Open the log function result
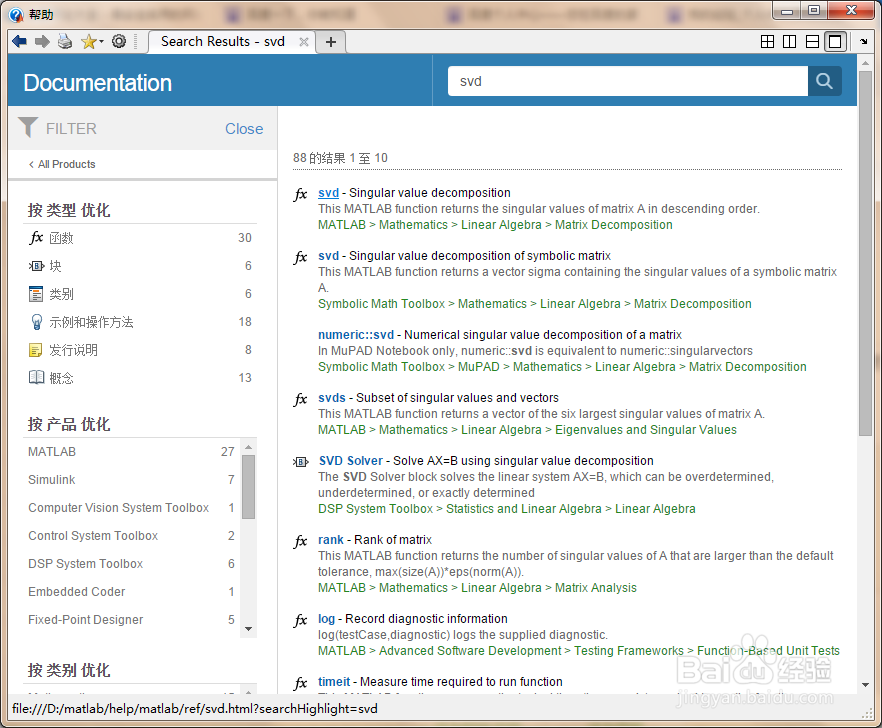Screen dimensions: 882x728 (x=326, y=619)
